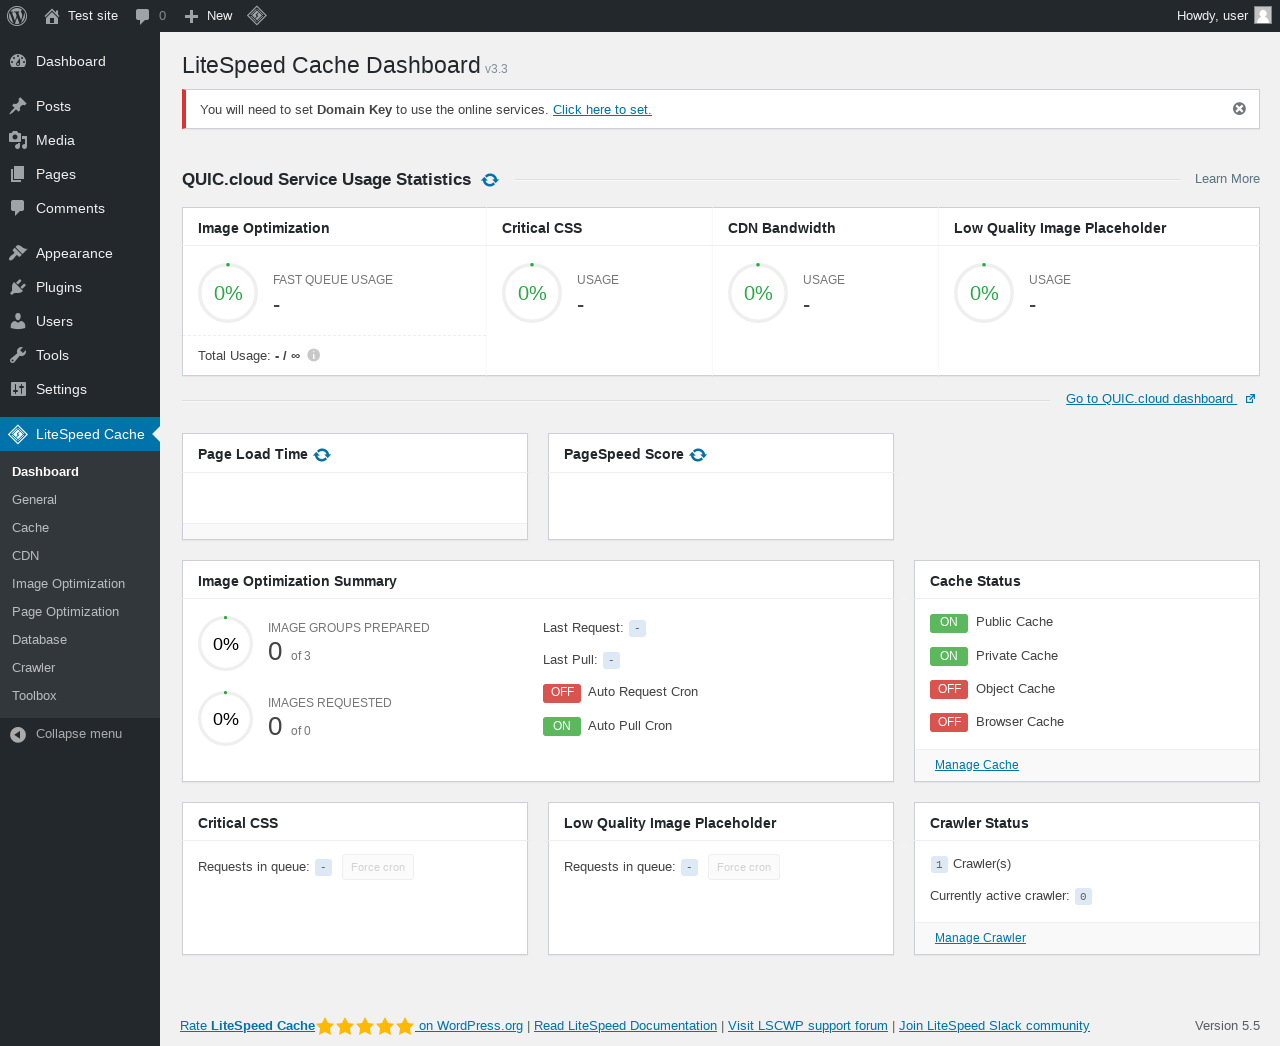Click the OFF badge for Auto Request Cron
The height and width of the screenshot is (1046, 1280).
click(562, 693)
